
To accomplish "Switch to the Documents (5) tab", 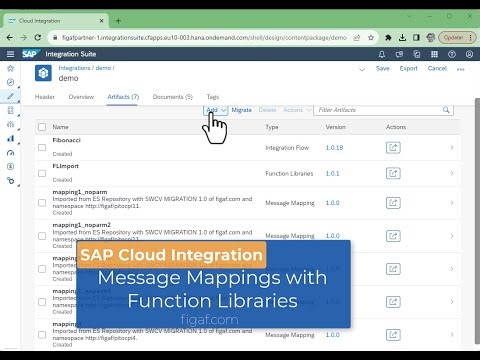I will pos(173,97).
